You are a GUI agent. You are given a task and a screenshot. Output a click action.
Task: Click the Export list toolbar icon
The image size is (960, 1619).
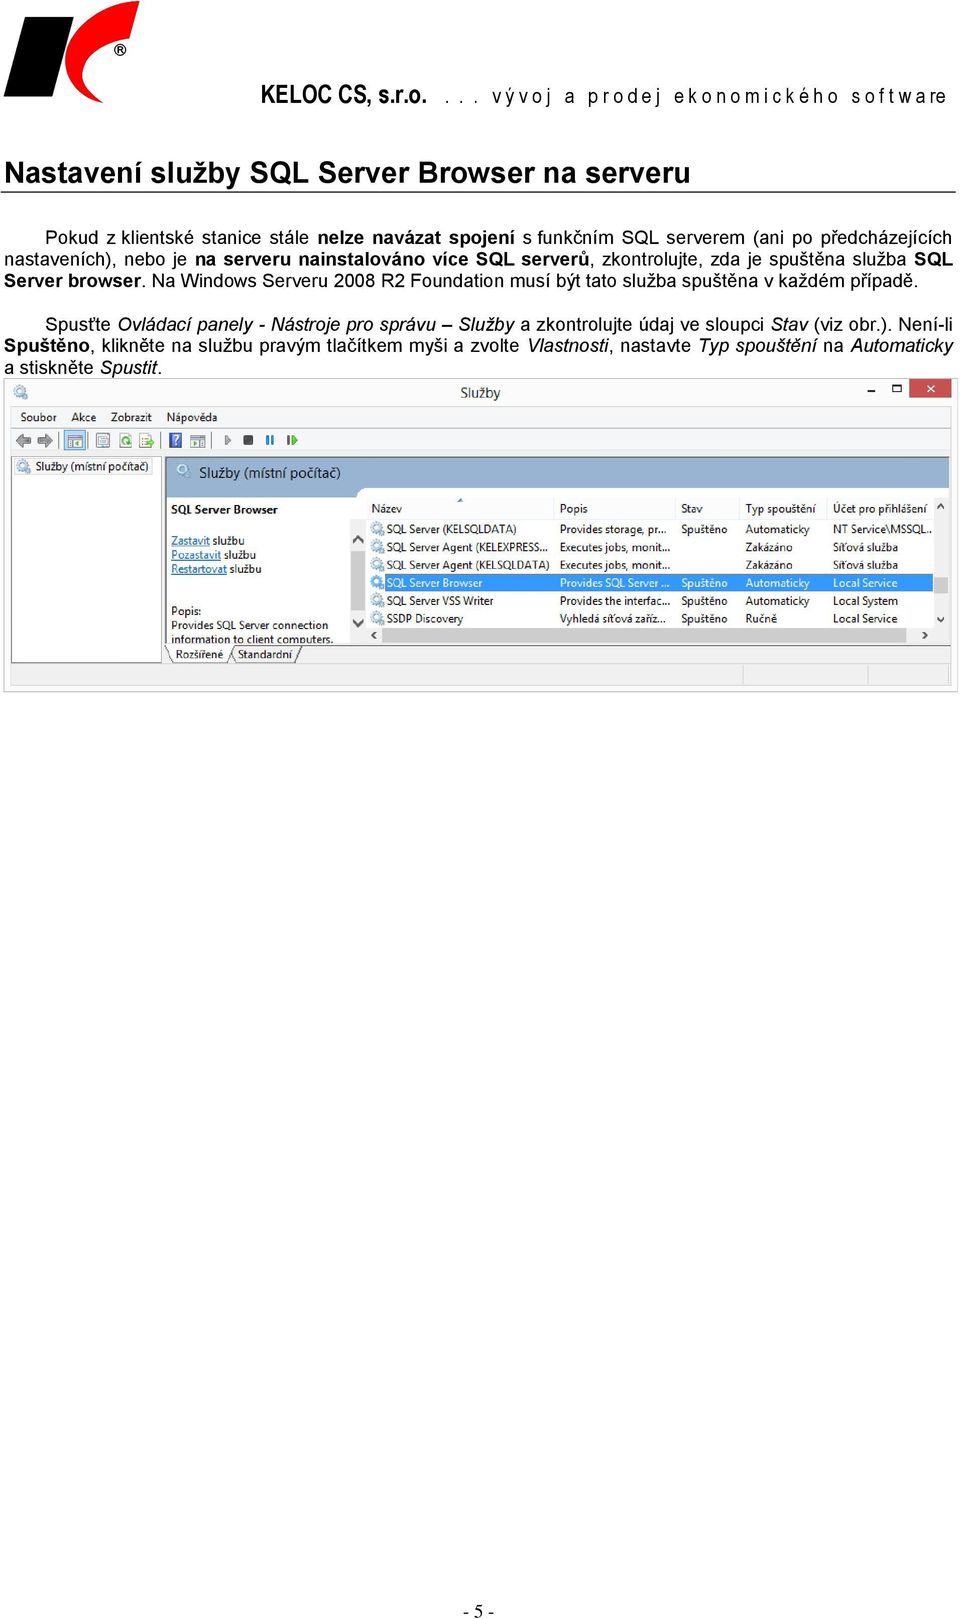pyautogui.click(x=147, y=440)
